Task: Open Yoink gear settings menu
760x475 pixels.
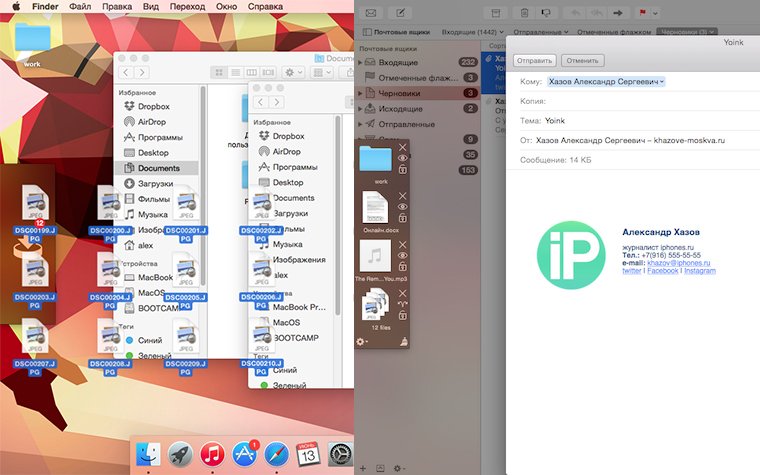Action: coord(362,342)
